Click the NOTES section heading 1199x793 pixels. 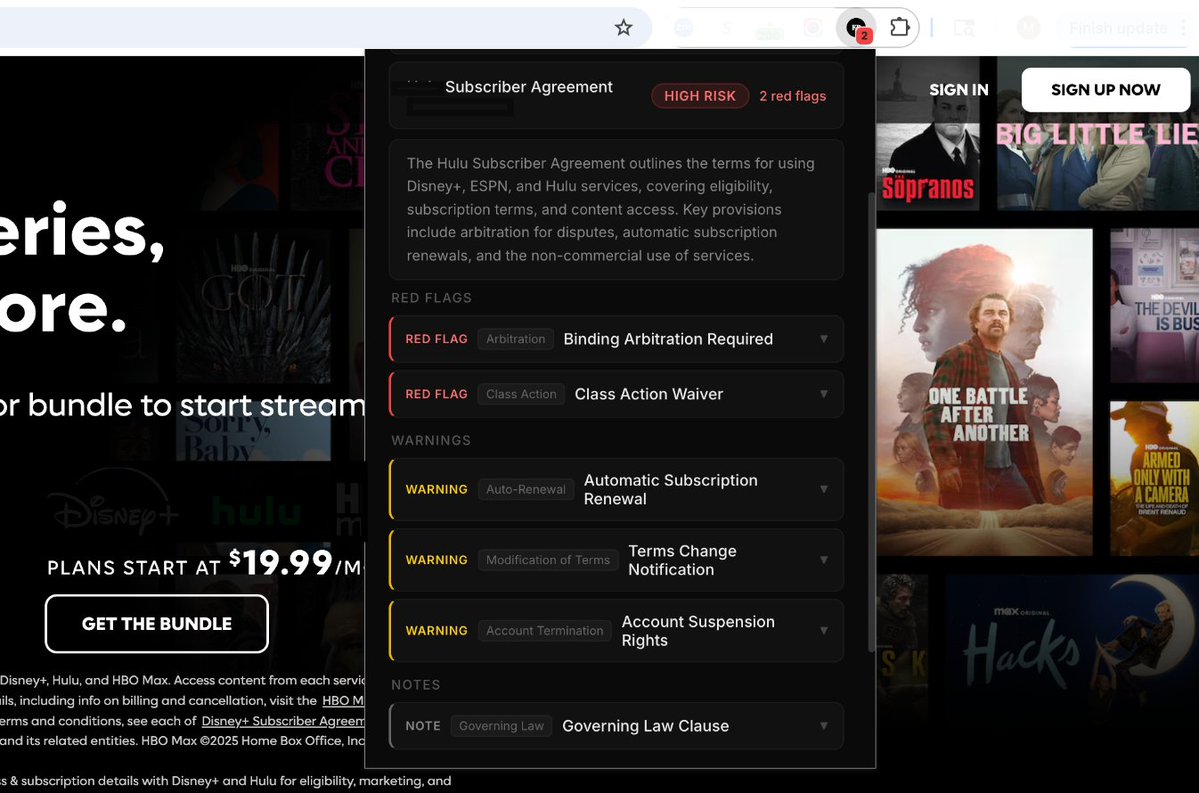pos(415,685)
